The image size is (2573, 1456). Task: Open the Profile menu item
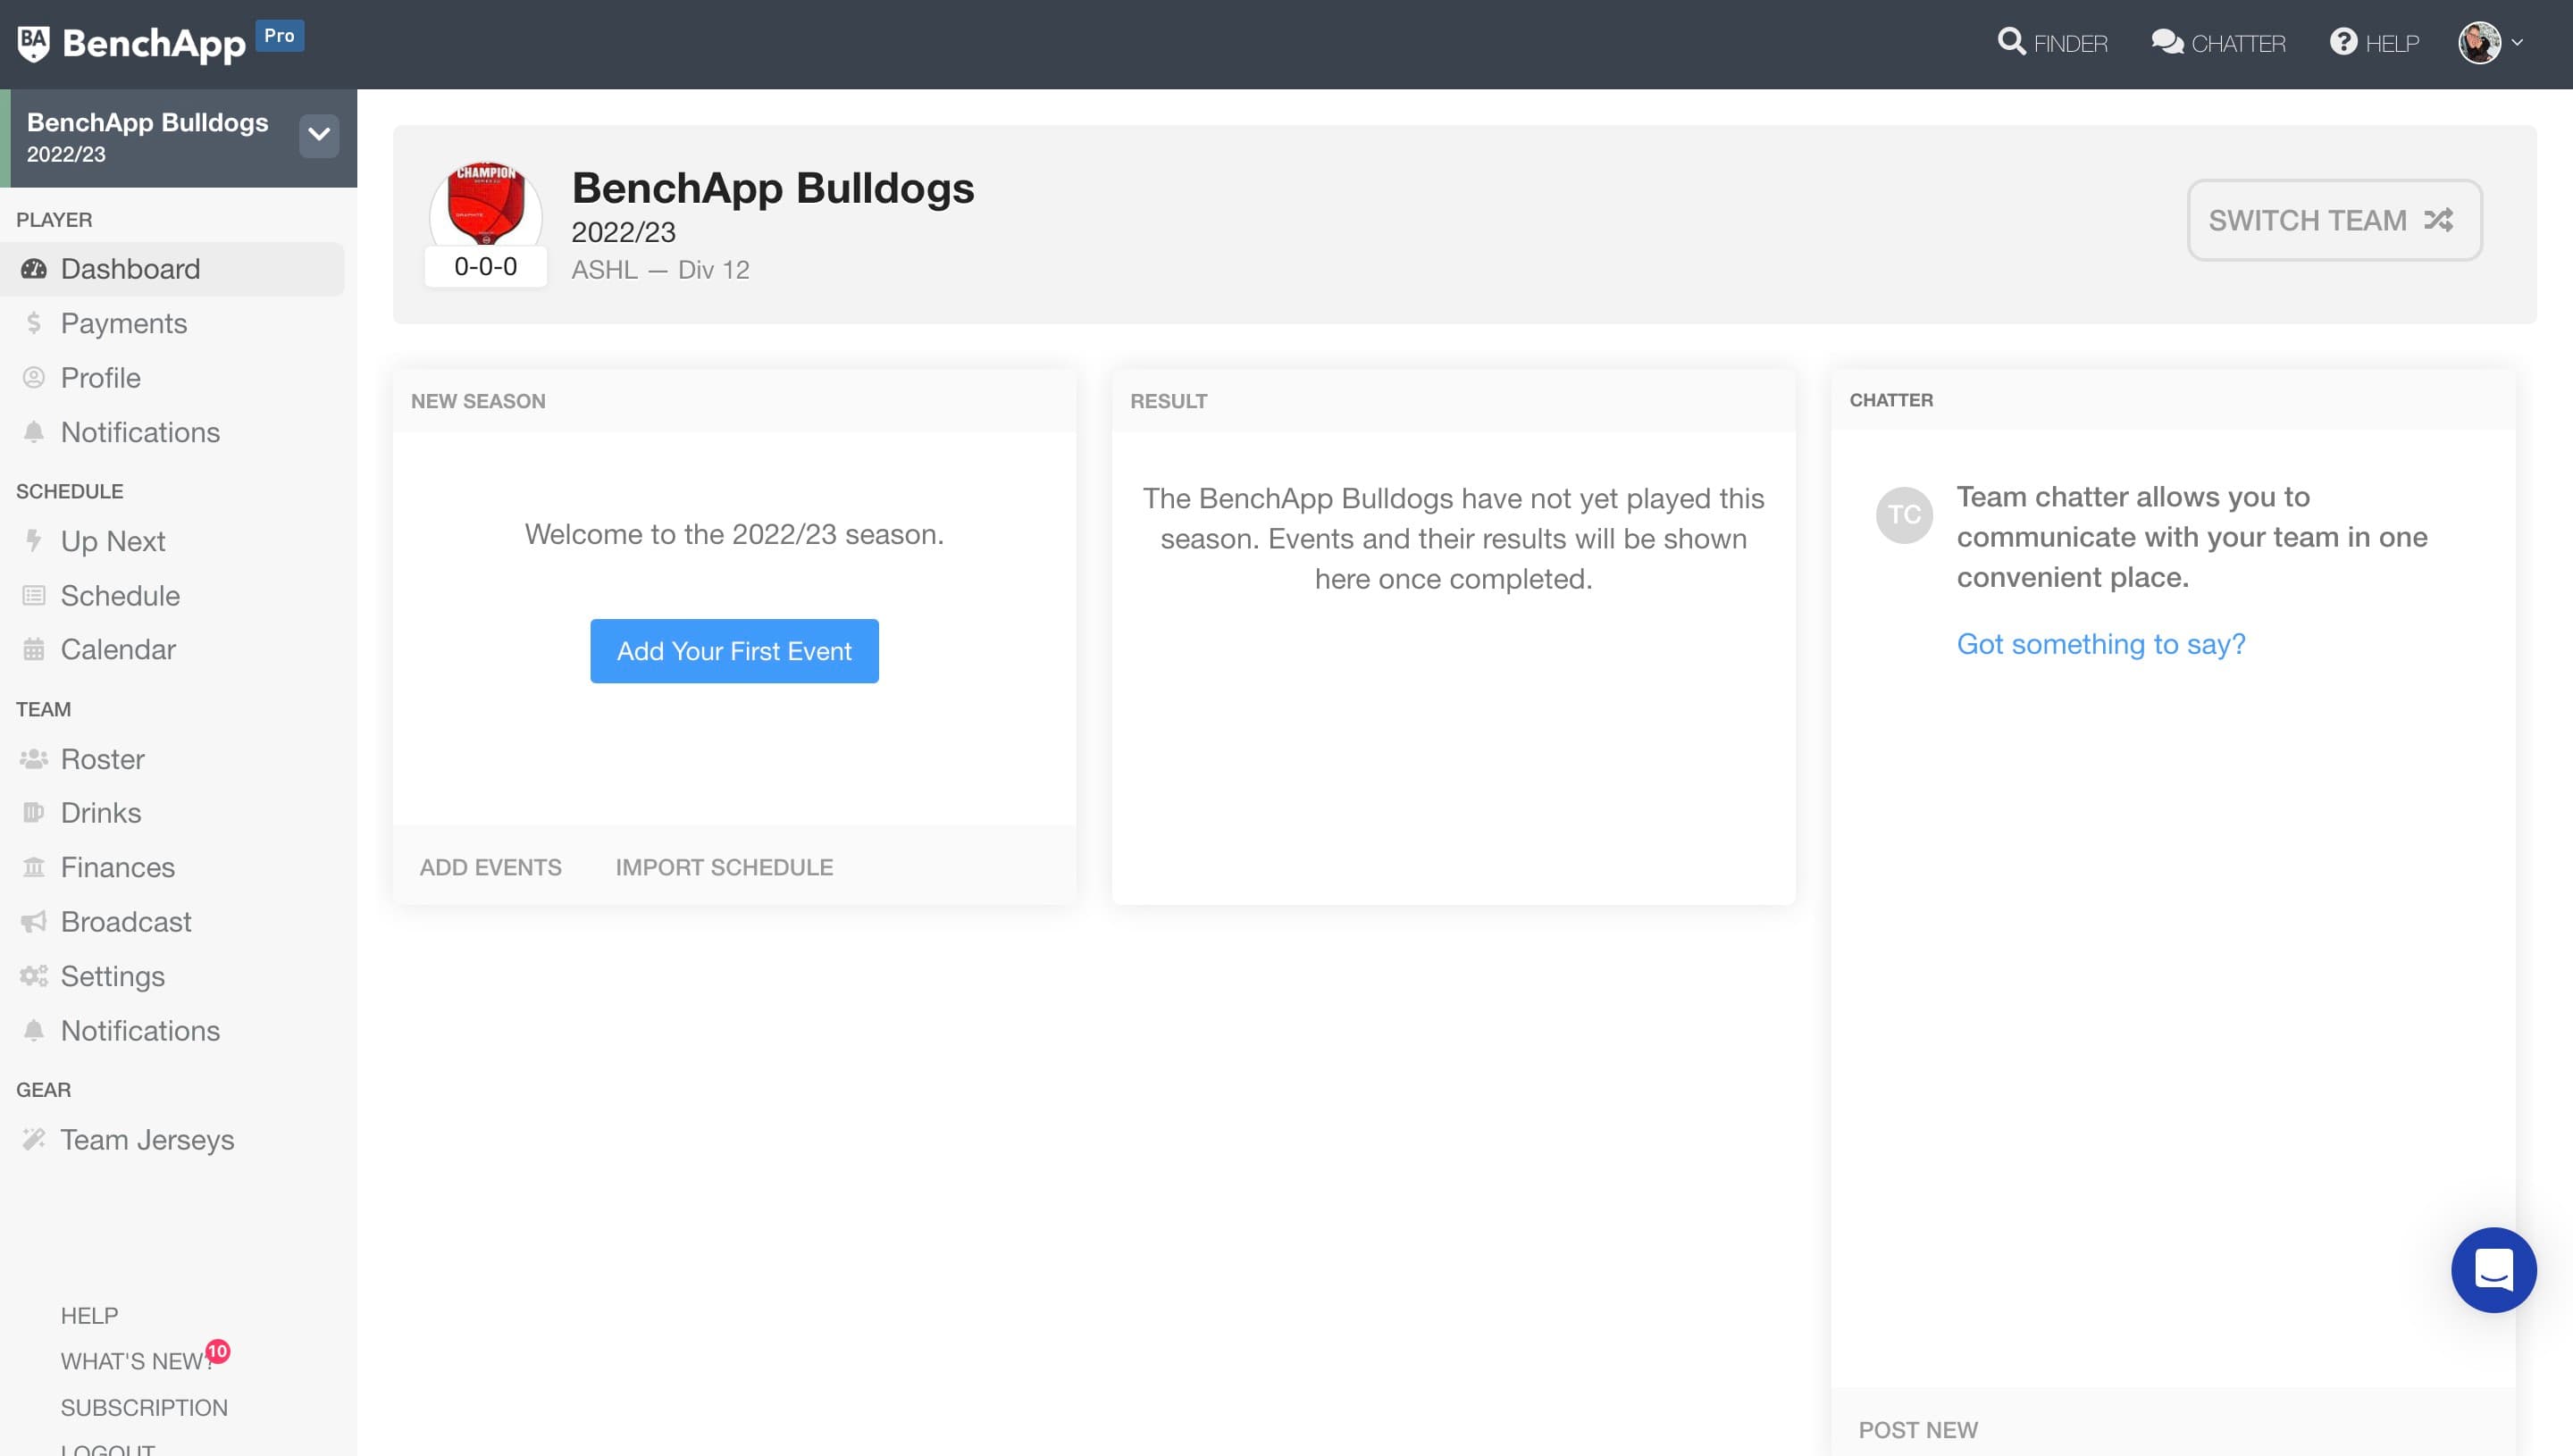[101, 377]
